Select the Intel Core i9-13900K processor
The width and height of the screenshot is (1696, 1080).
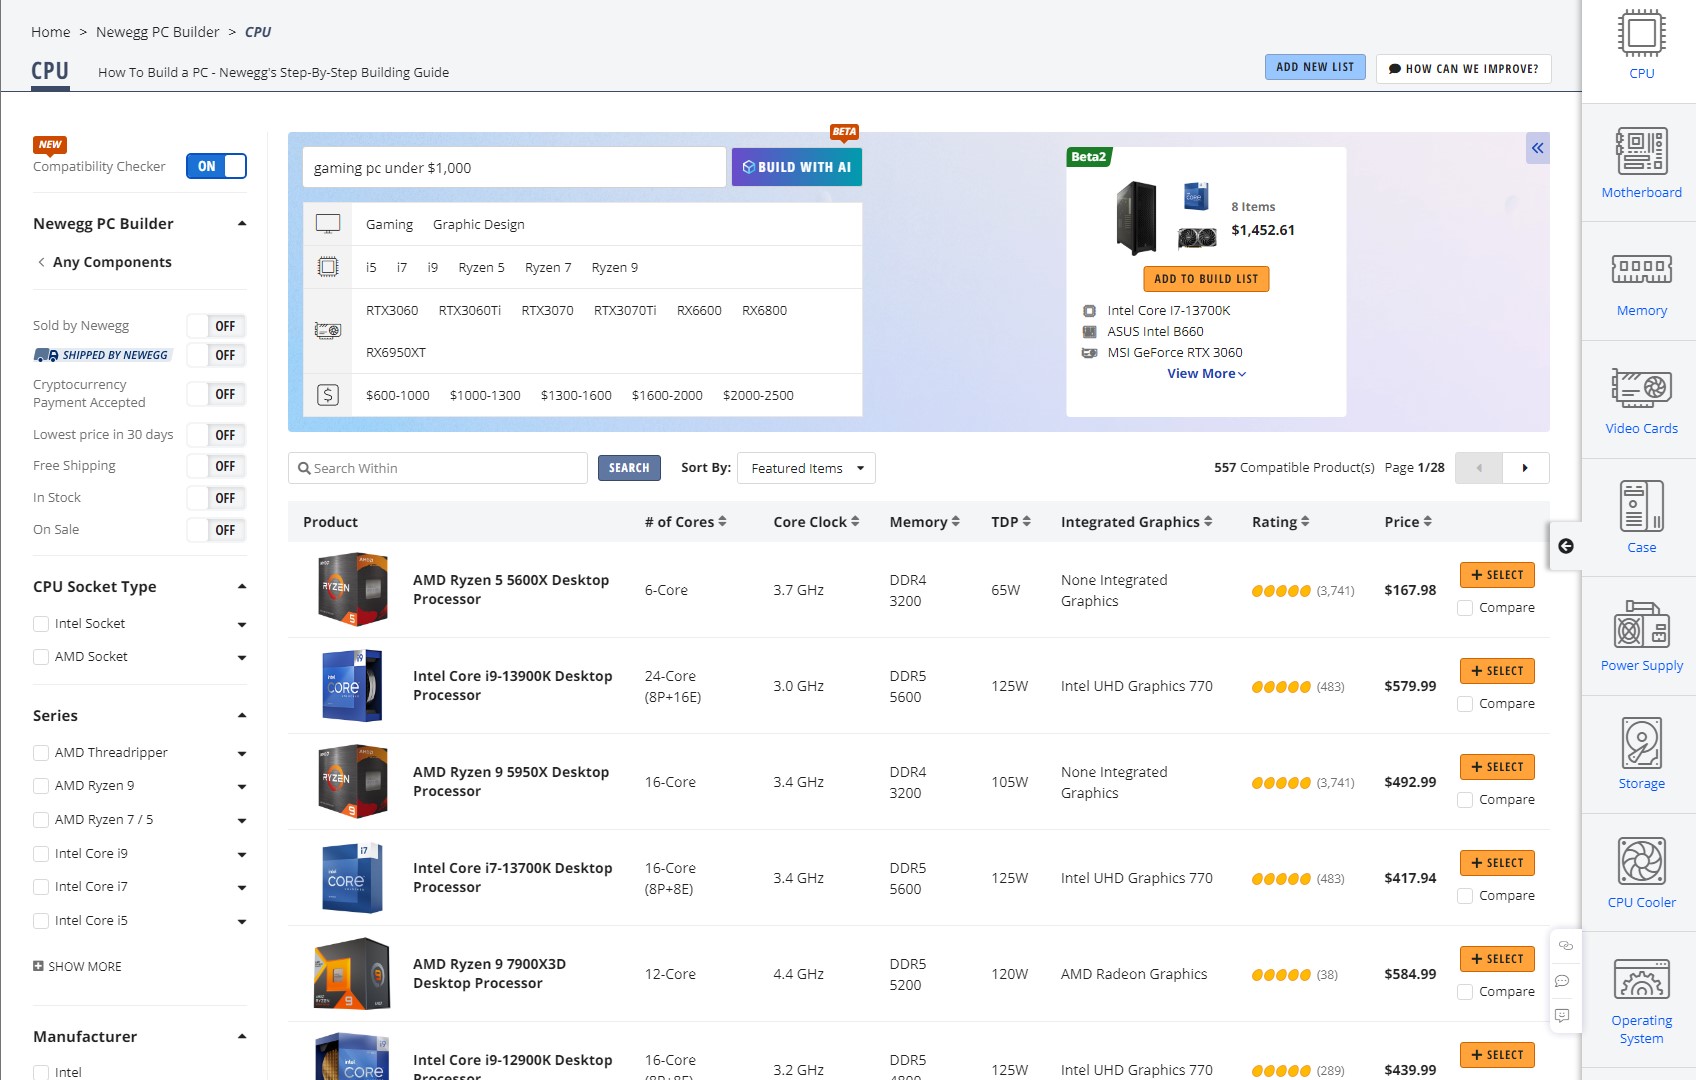[x=1497, y=671]
